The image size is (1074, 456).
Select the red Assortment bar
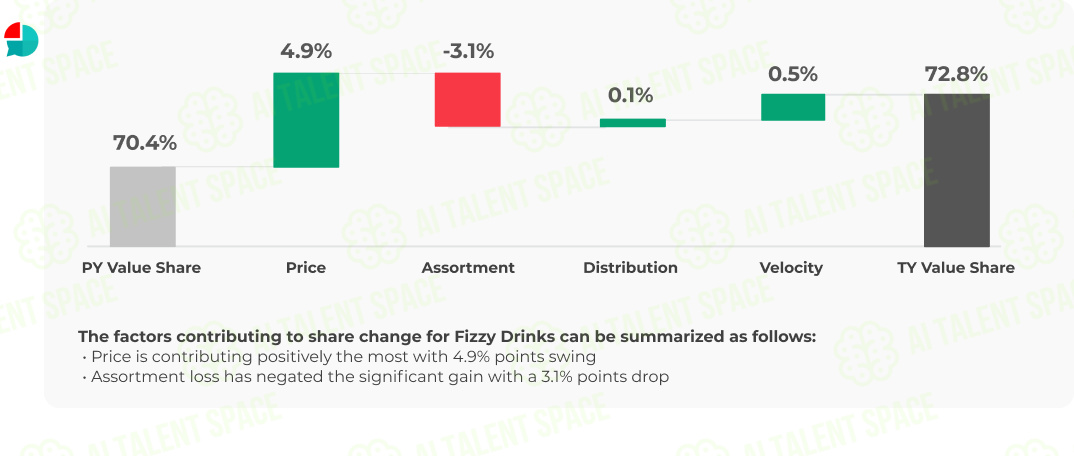pyautogui.click(x=468, y=99)
